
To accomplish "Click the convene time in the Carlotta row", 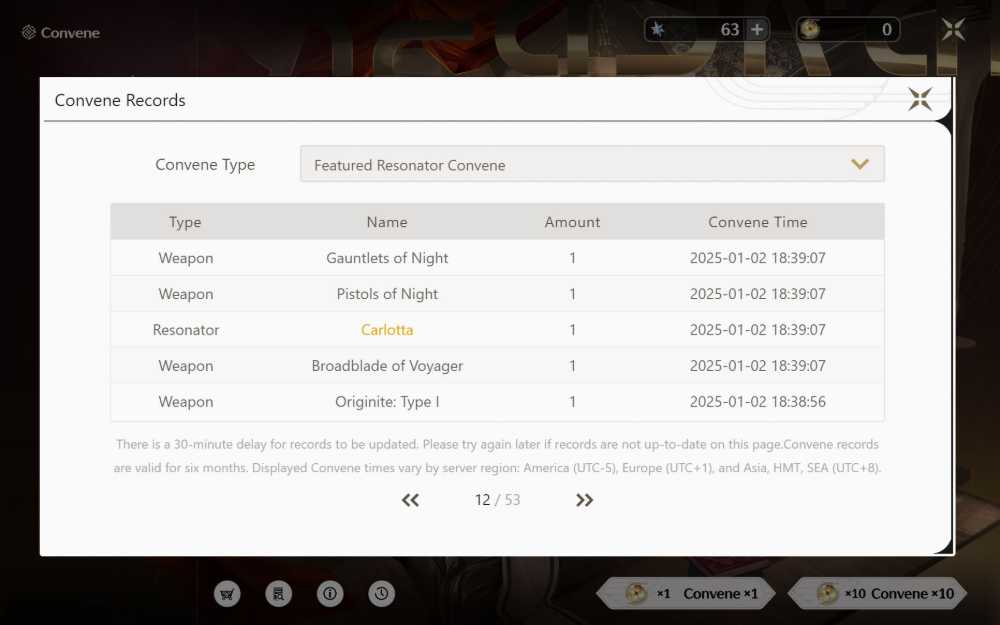I will pos(758,330).
